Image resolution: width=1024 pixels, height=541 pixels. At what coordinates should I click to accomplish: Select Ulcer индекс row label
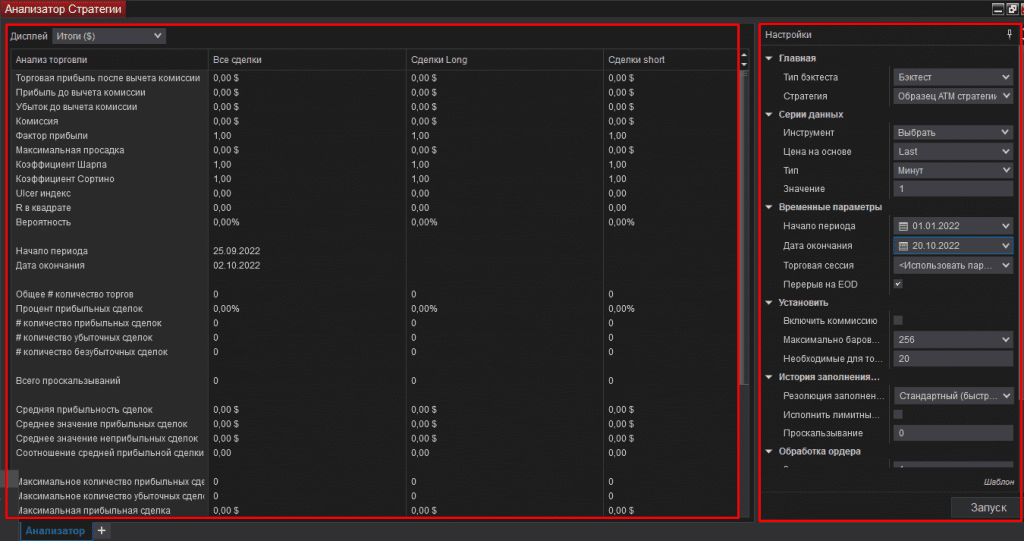point(43,193)
